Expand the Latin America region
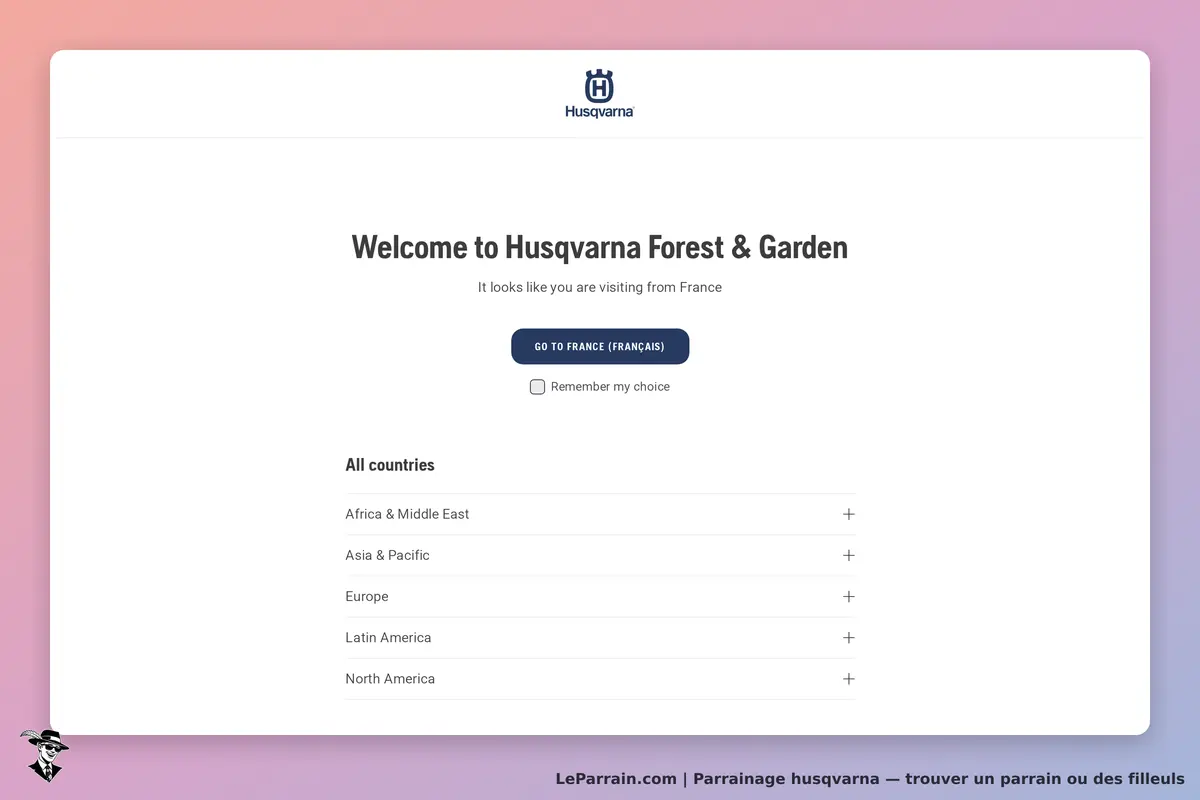The image size is (1200, 800). point(600,637)
